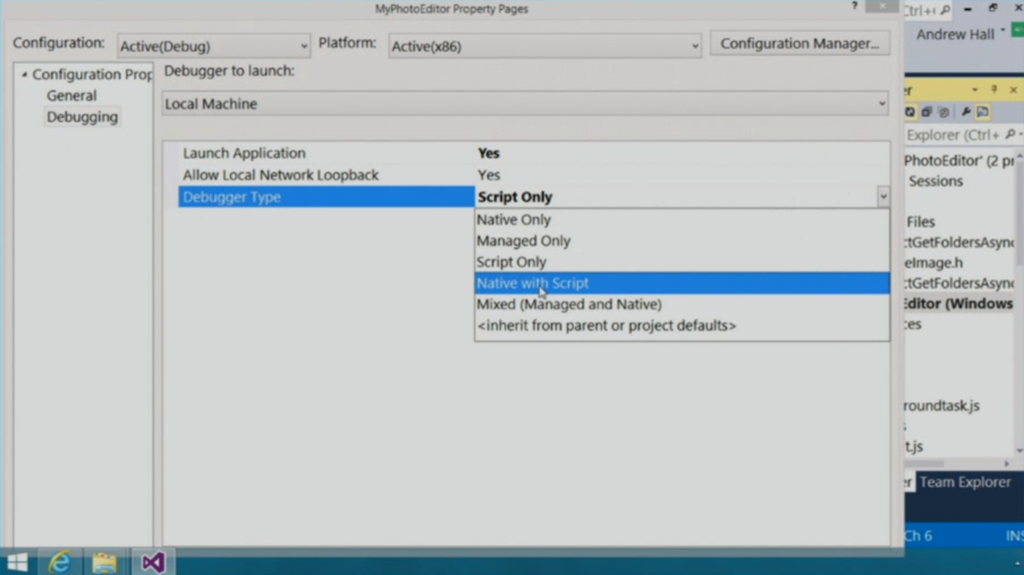This screenshot has height=575, width=1024.
Task: Select General in the properties tree
Action: coord(71,95)
